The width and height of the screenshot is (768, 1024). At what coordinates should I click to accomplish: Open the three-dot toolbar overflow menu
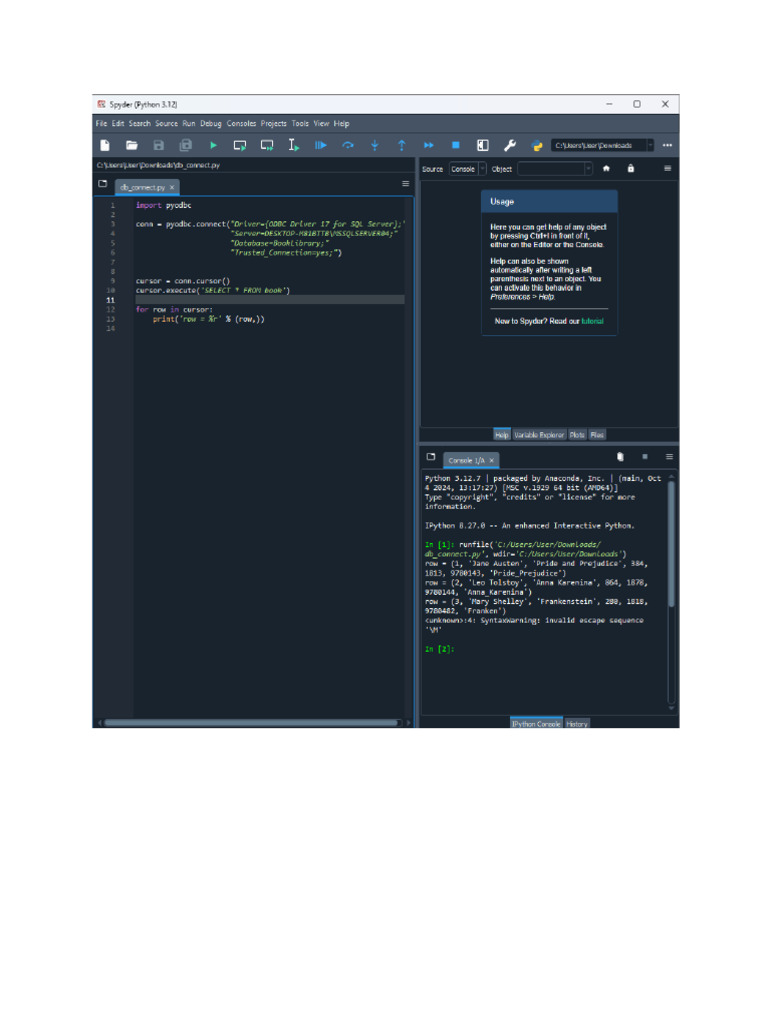coord(667,145)
